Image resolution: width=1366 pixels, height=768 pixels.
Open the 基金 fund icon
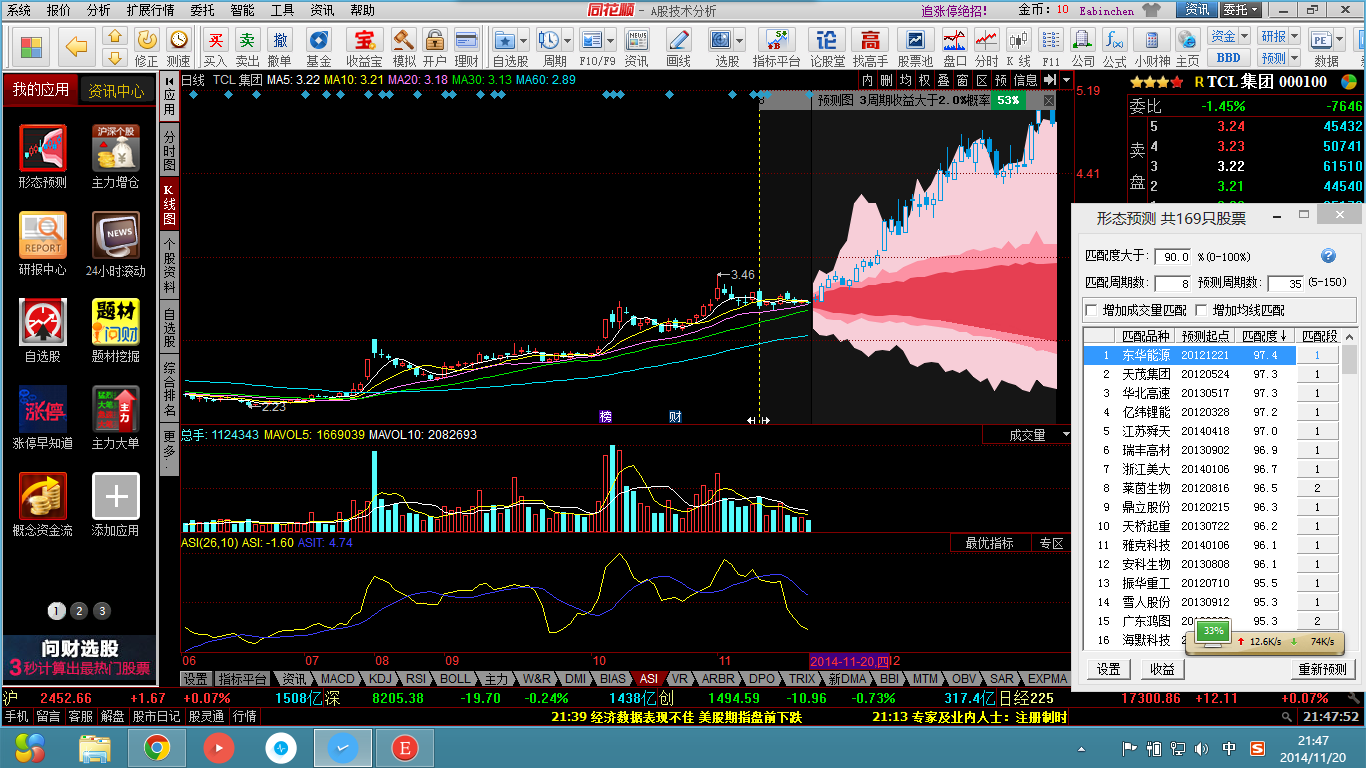click(x=318, y=46)
